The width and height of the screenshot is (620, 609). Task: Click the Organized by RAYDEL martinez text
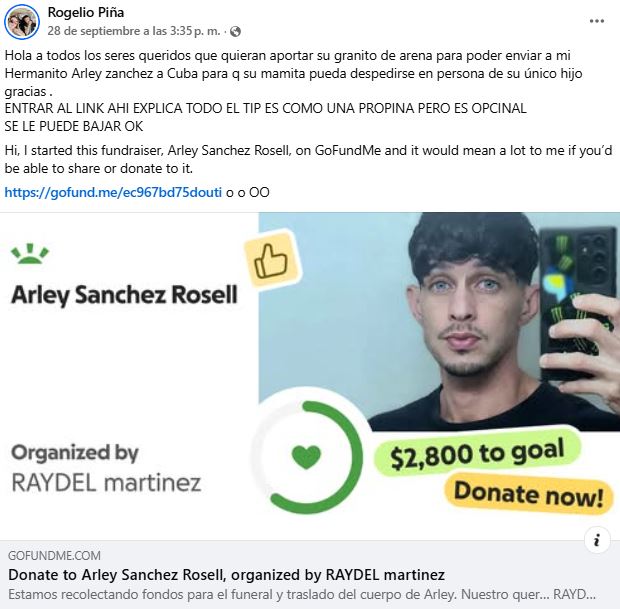[106, 468]
